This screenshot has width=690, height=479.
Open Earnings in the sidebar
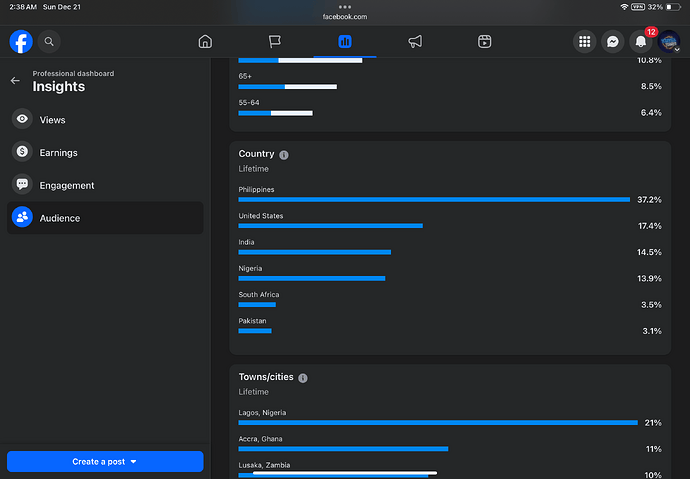coord(58,153)
